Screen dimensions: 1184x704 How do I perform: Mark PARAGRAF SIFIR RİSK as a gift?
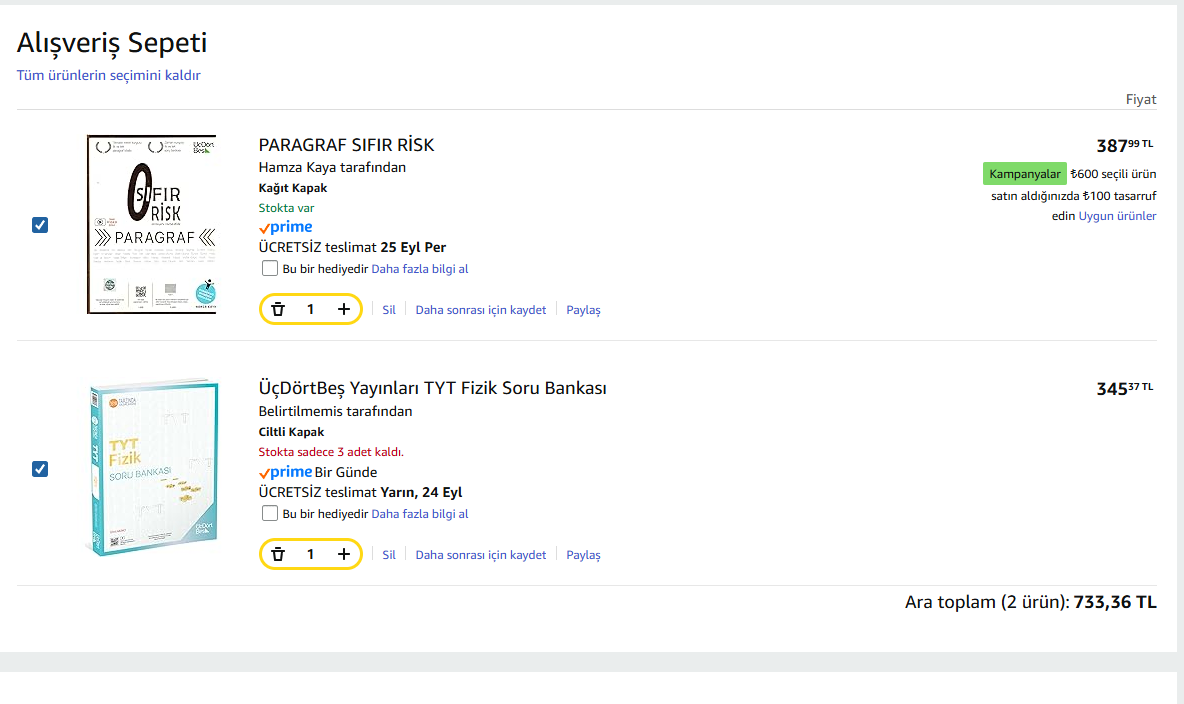270,269
